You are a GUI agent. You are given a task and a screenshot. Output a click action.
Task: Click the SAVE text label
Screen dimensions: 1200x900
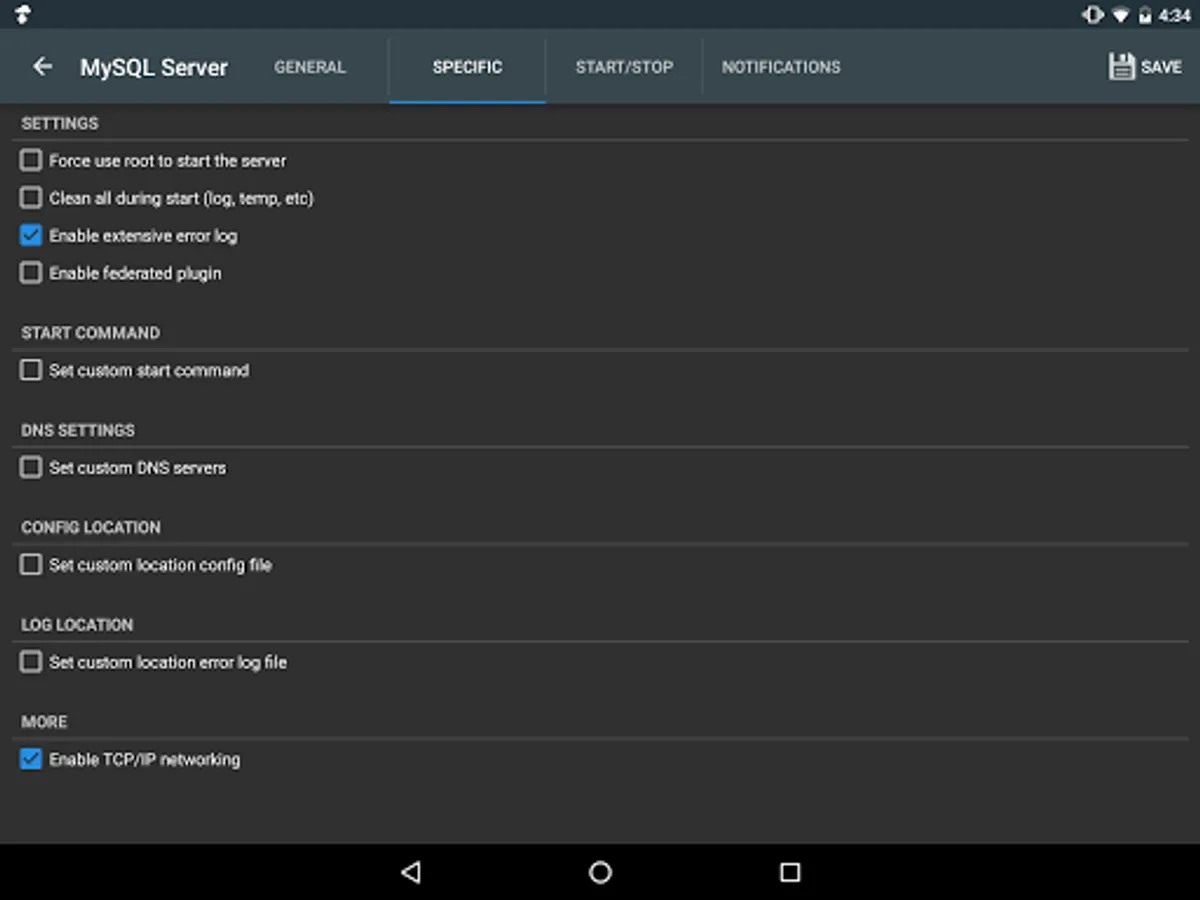pos(1161,67)
